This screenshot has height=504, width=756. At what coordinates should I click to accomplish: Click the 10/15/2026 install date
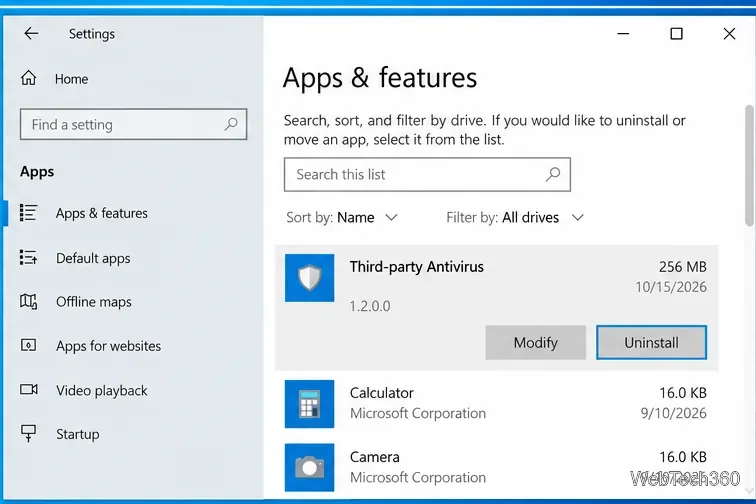pos(671,287)
